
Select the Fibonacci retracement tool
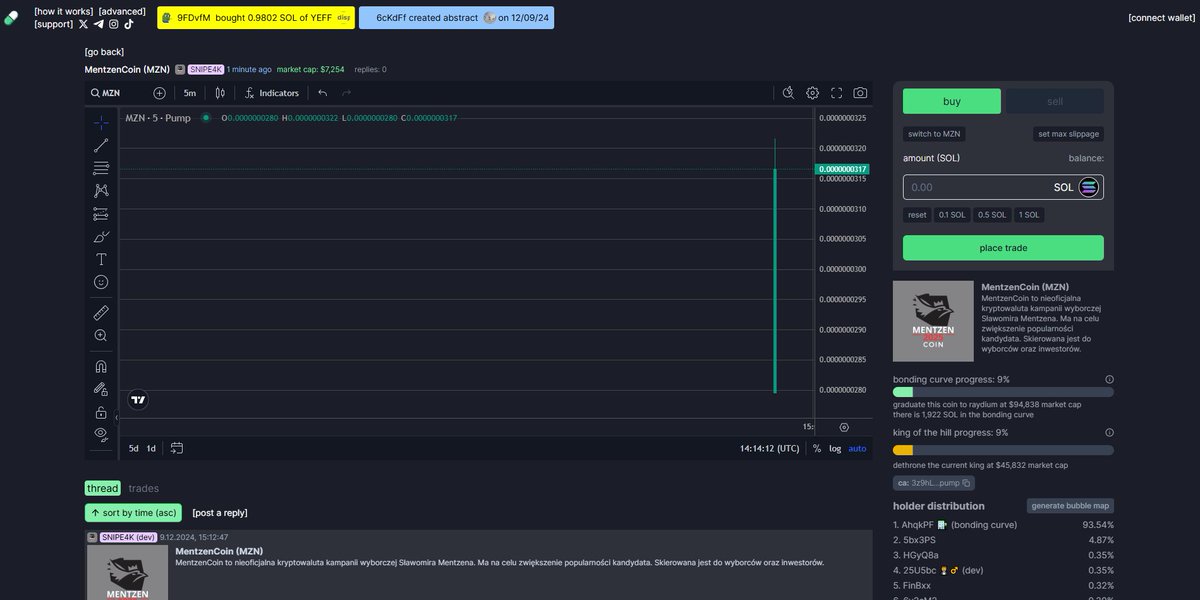pyautogui.click(x=101, y=168)
